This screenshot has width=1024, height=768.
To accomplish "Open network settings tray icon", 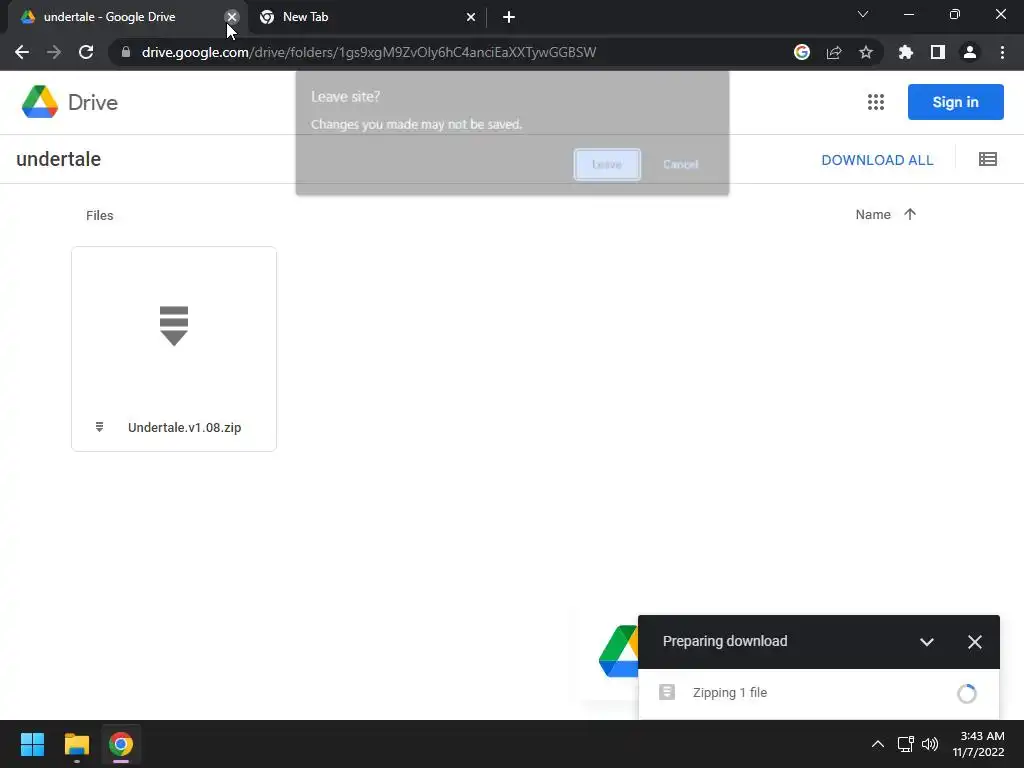I will 905,744.
